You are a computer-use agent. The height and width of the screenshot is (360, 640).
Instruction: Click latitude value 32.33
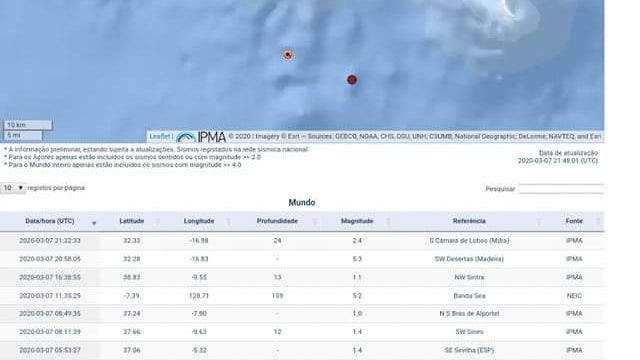131,241
